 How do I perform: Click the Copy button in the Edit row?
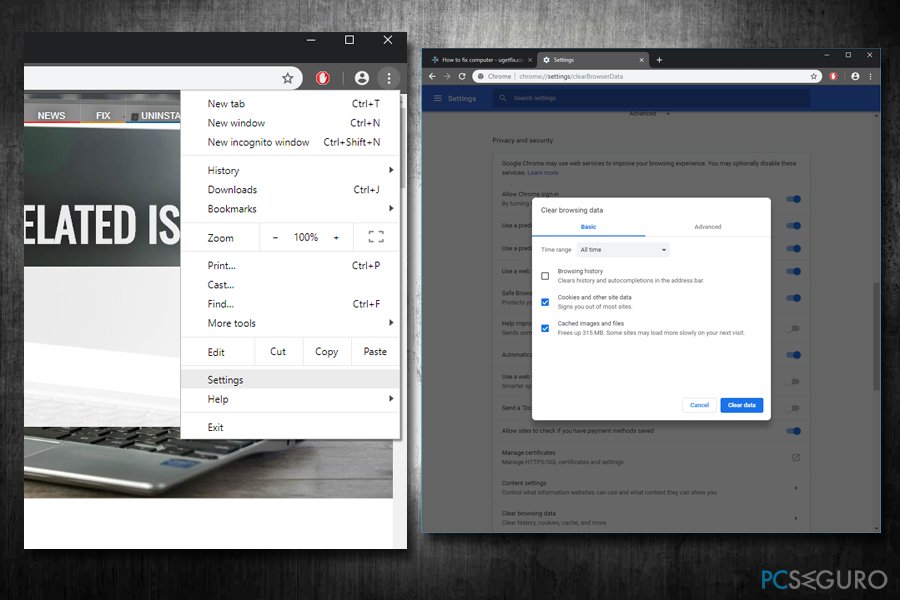pyautogui.click(x=326, y=351)
